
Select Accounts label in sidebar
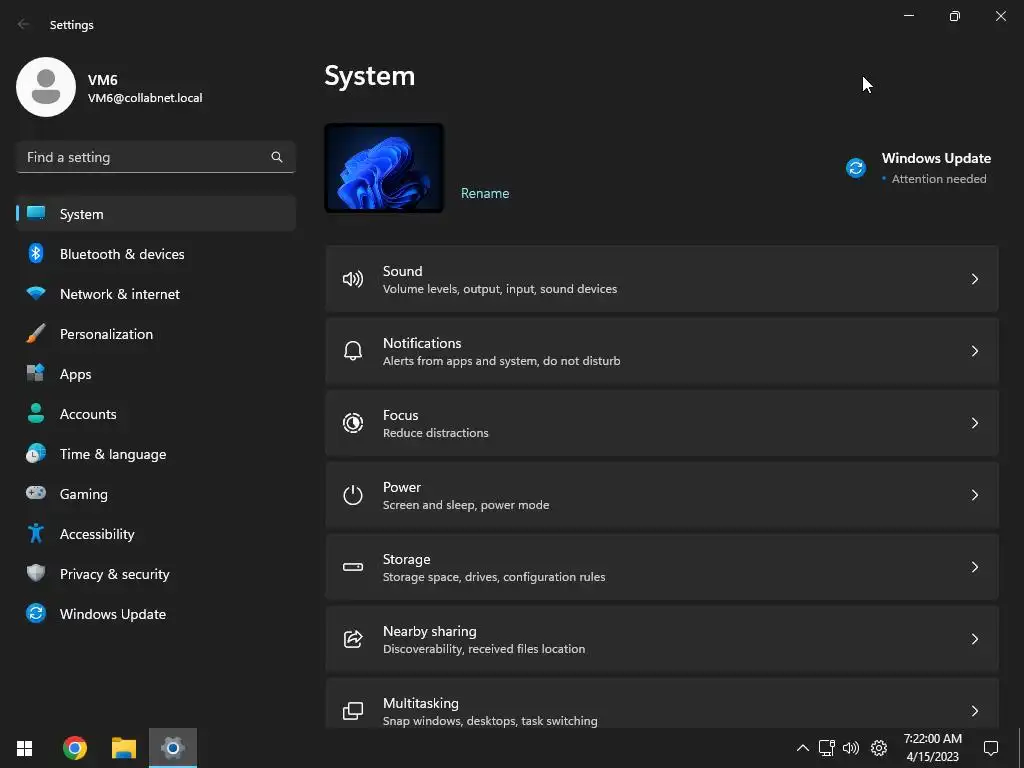(x=88, y=414)
